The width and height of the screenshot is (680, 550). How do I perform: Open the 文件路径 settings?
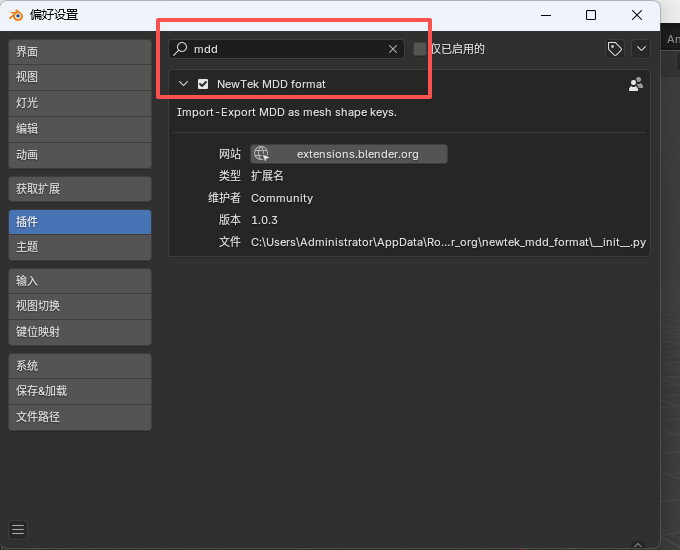(x=80, y=417)
